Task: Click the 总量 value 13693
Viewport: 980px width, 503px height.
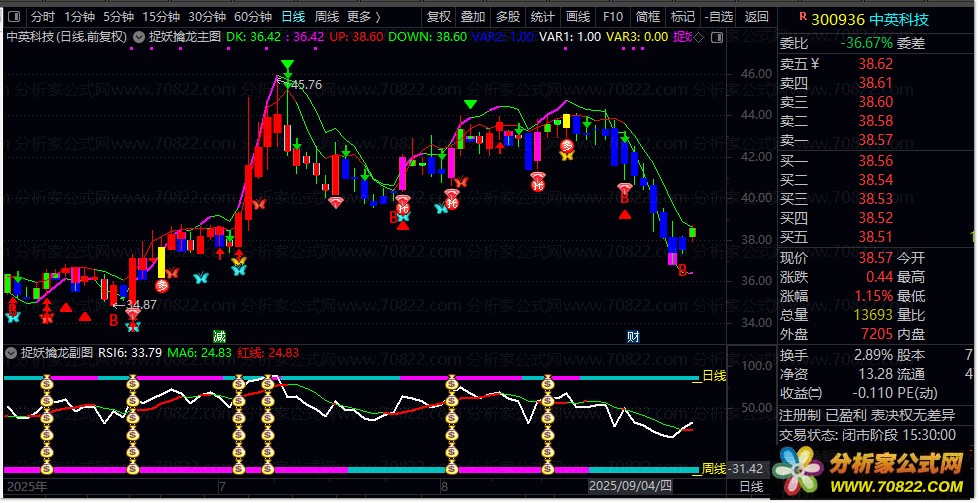Action: [x=874, y=315]
